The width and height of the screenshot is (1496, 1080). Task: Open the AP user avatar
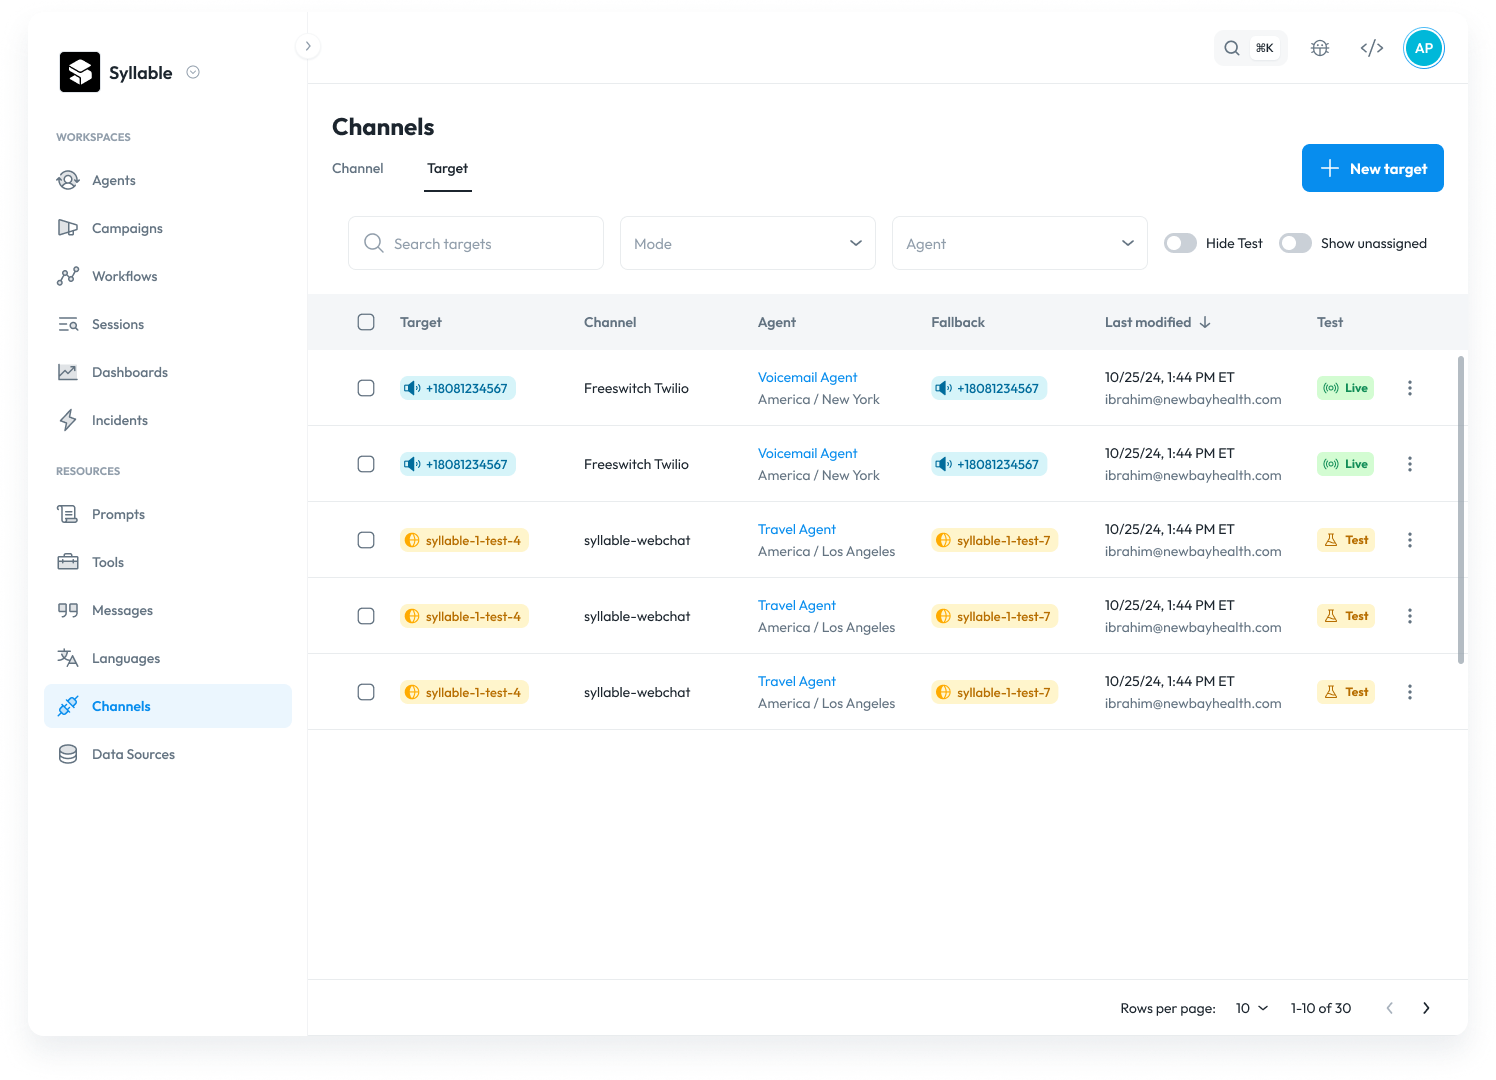[x=1424, y=48]
